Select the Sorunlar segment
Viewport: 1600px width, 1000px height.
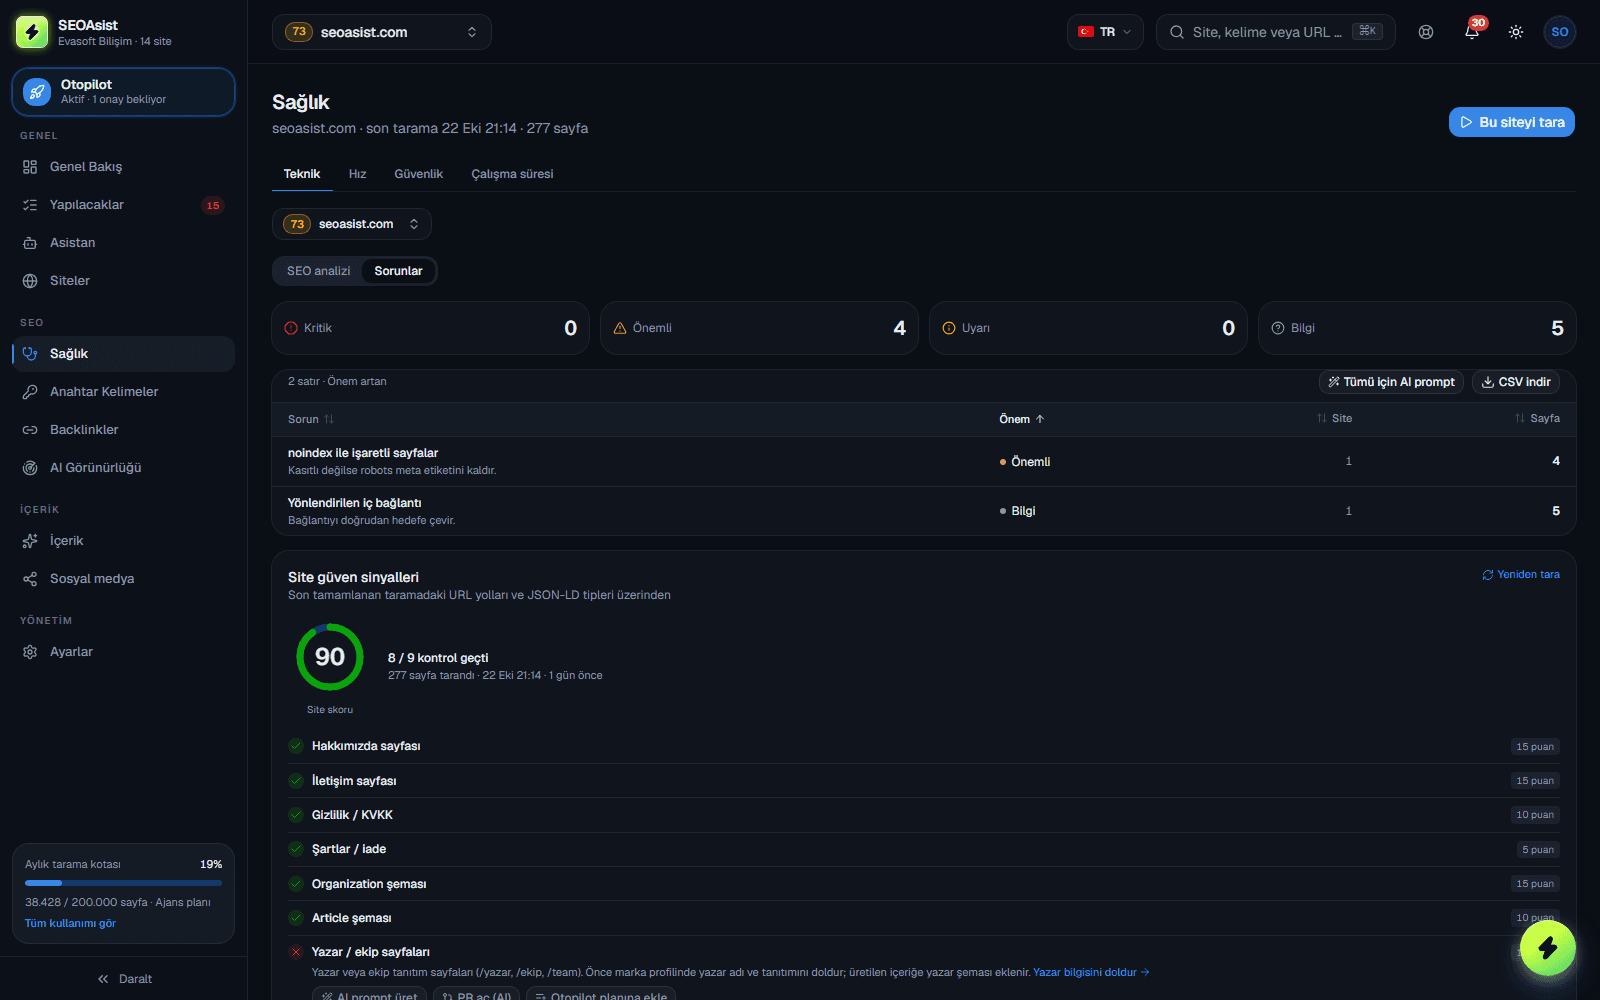click(398, 271)
